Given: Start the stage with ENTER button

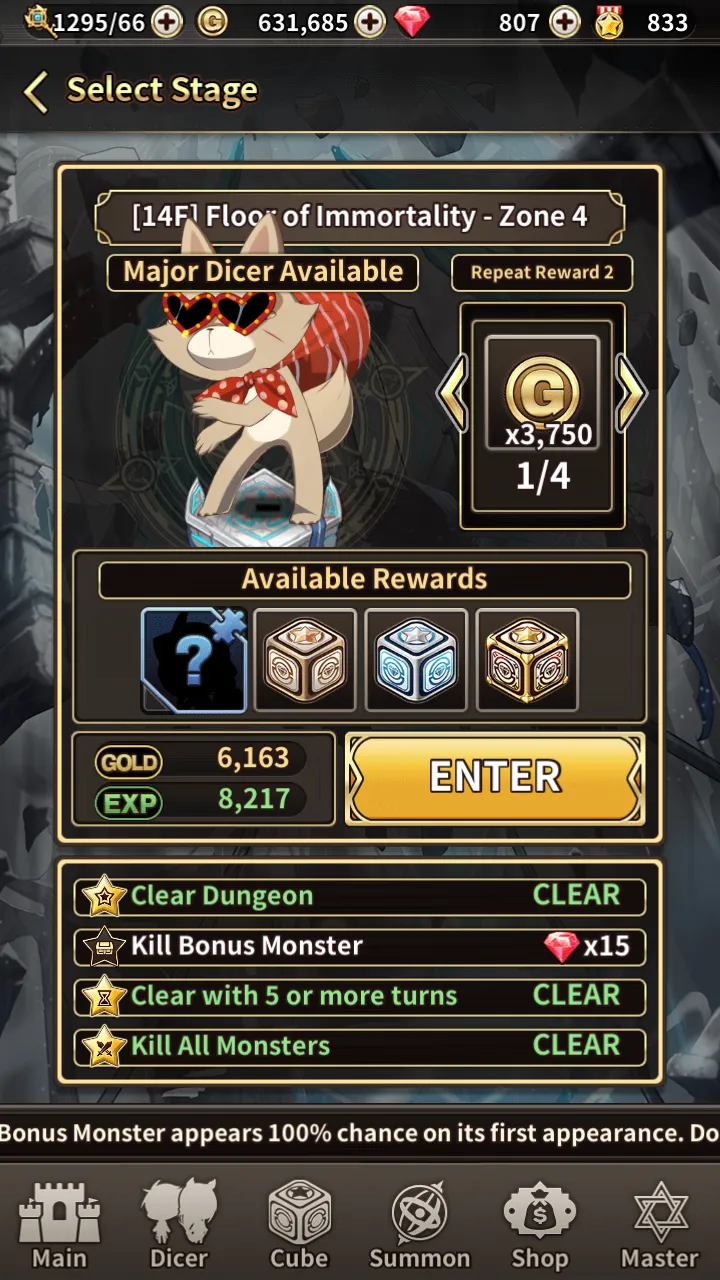Looking at the screenshot, I should coord(495,778).
